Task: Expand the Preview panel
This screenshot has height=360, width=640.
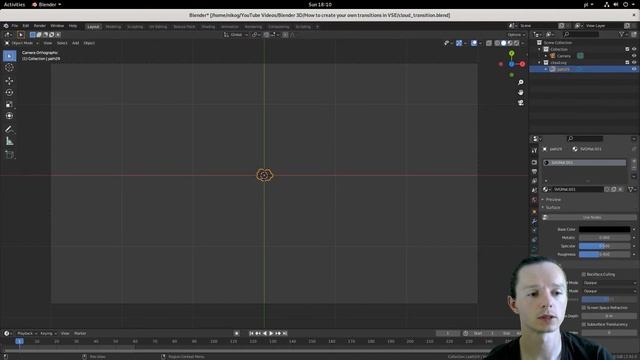Action: coord(553,200)
